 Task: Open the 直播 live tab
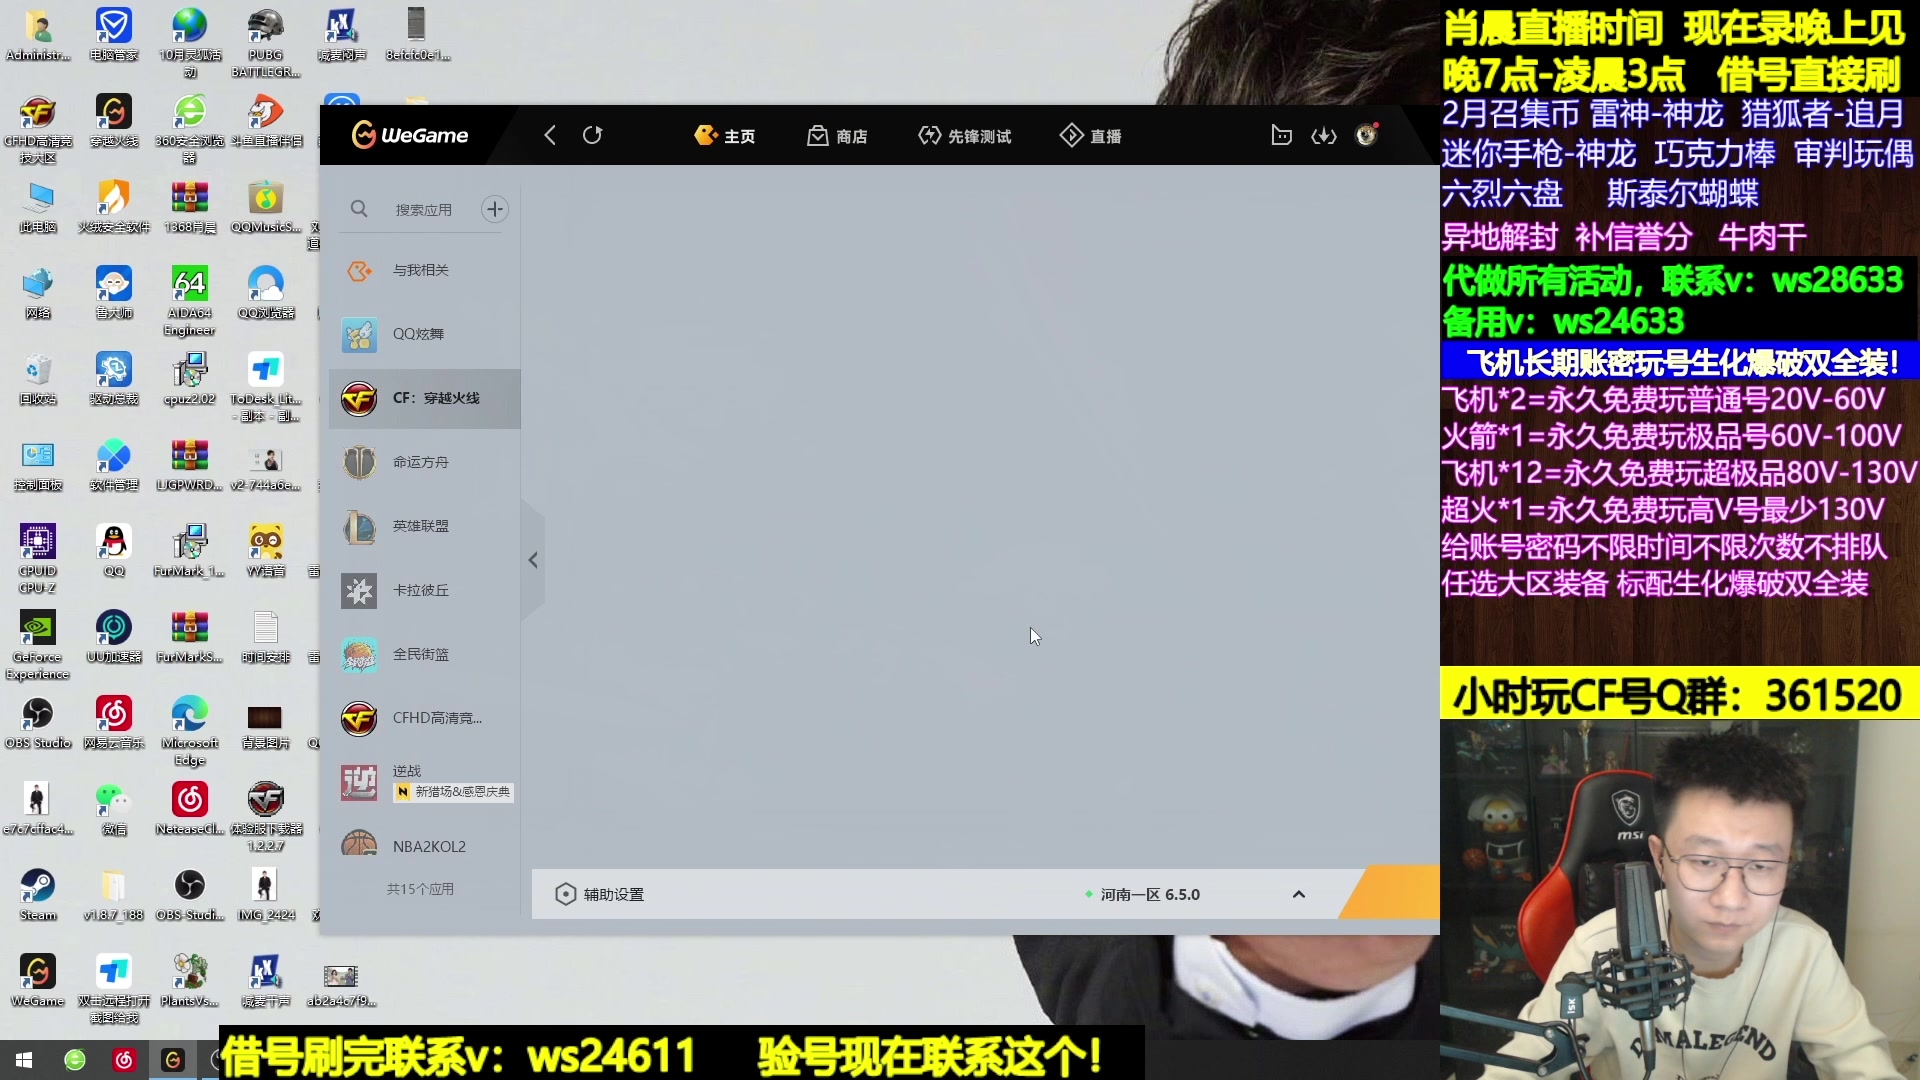1091,136
